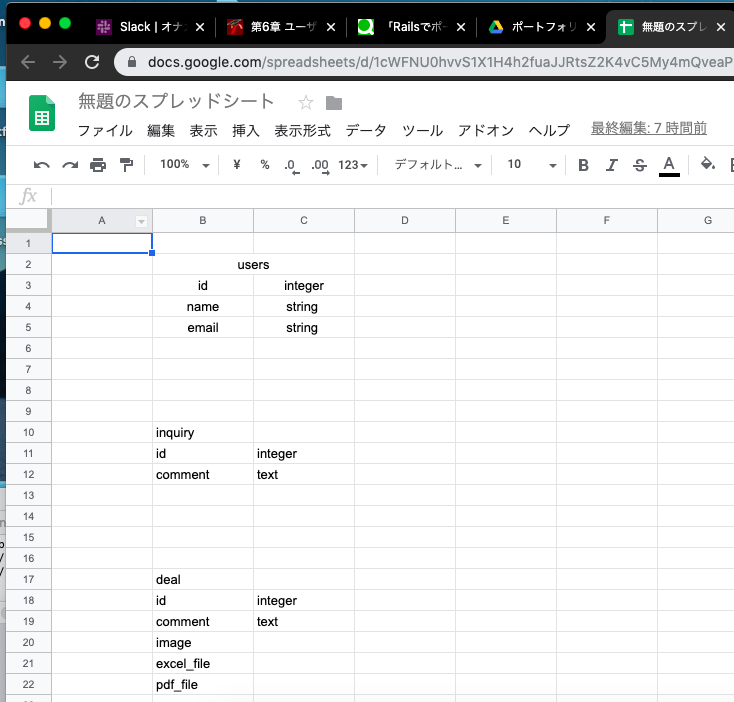Open the 表示形式 menu

302,130
